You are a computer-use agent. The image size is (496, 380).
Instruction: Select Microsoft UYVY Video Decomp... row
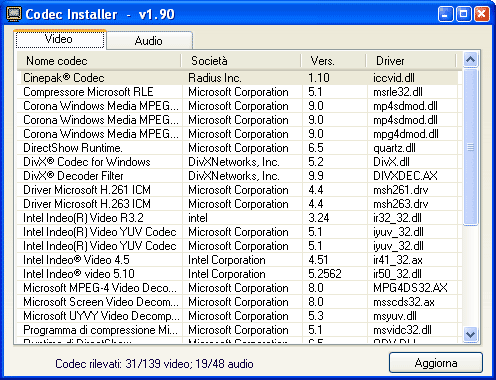[239, 316]
